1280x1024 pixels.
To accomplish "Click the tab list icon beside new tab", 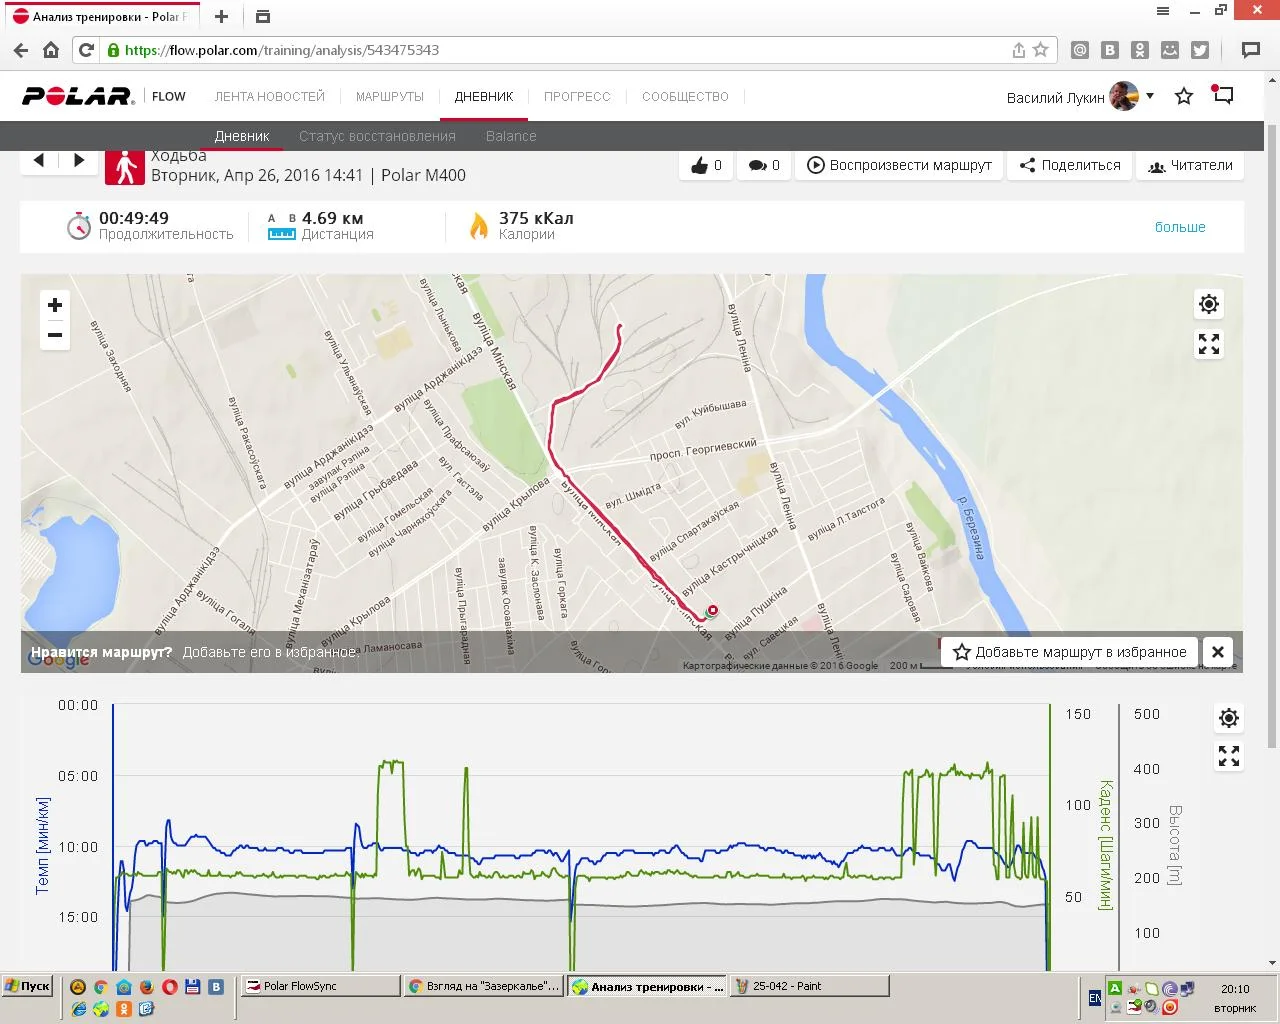I will point(262,16).
